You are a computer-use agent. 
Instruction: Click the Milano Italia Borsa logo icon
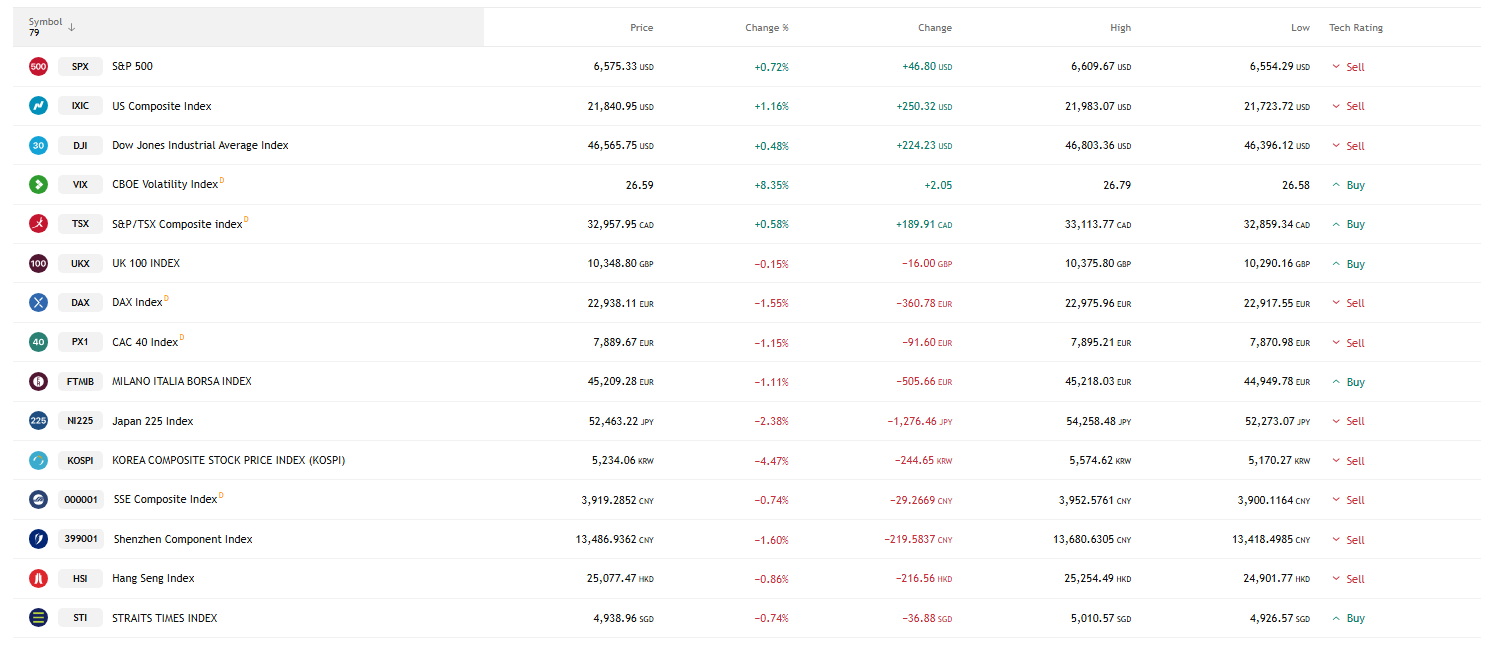tap(38, 382)
